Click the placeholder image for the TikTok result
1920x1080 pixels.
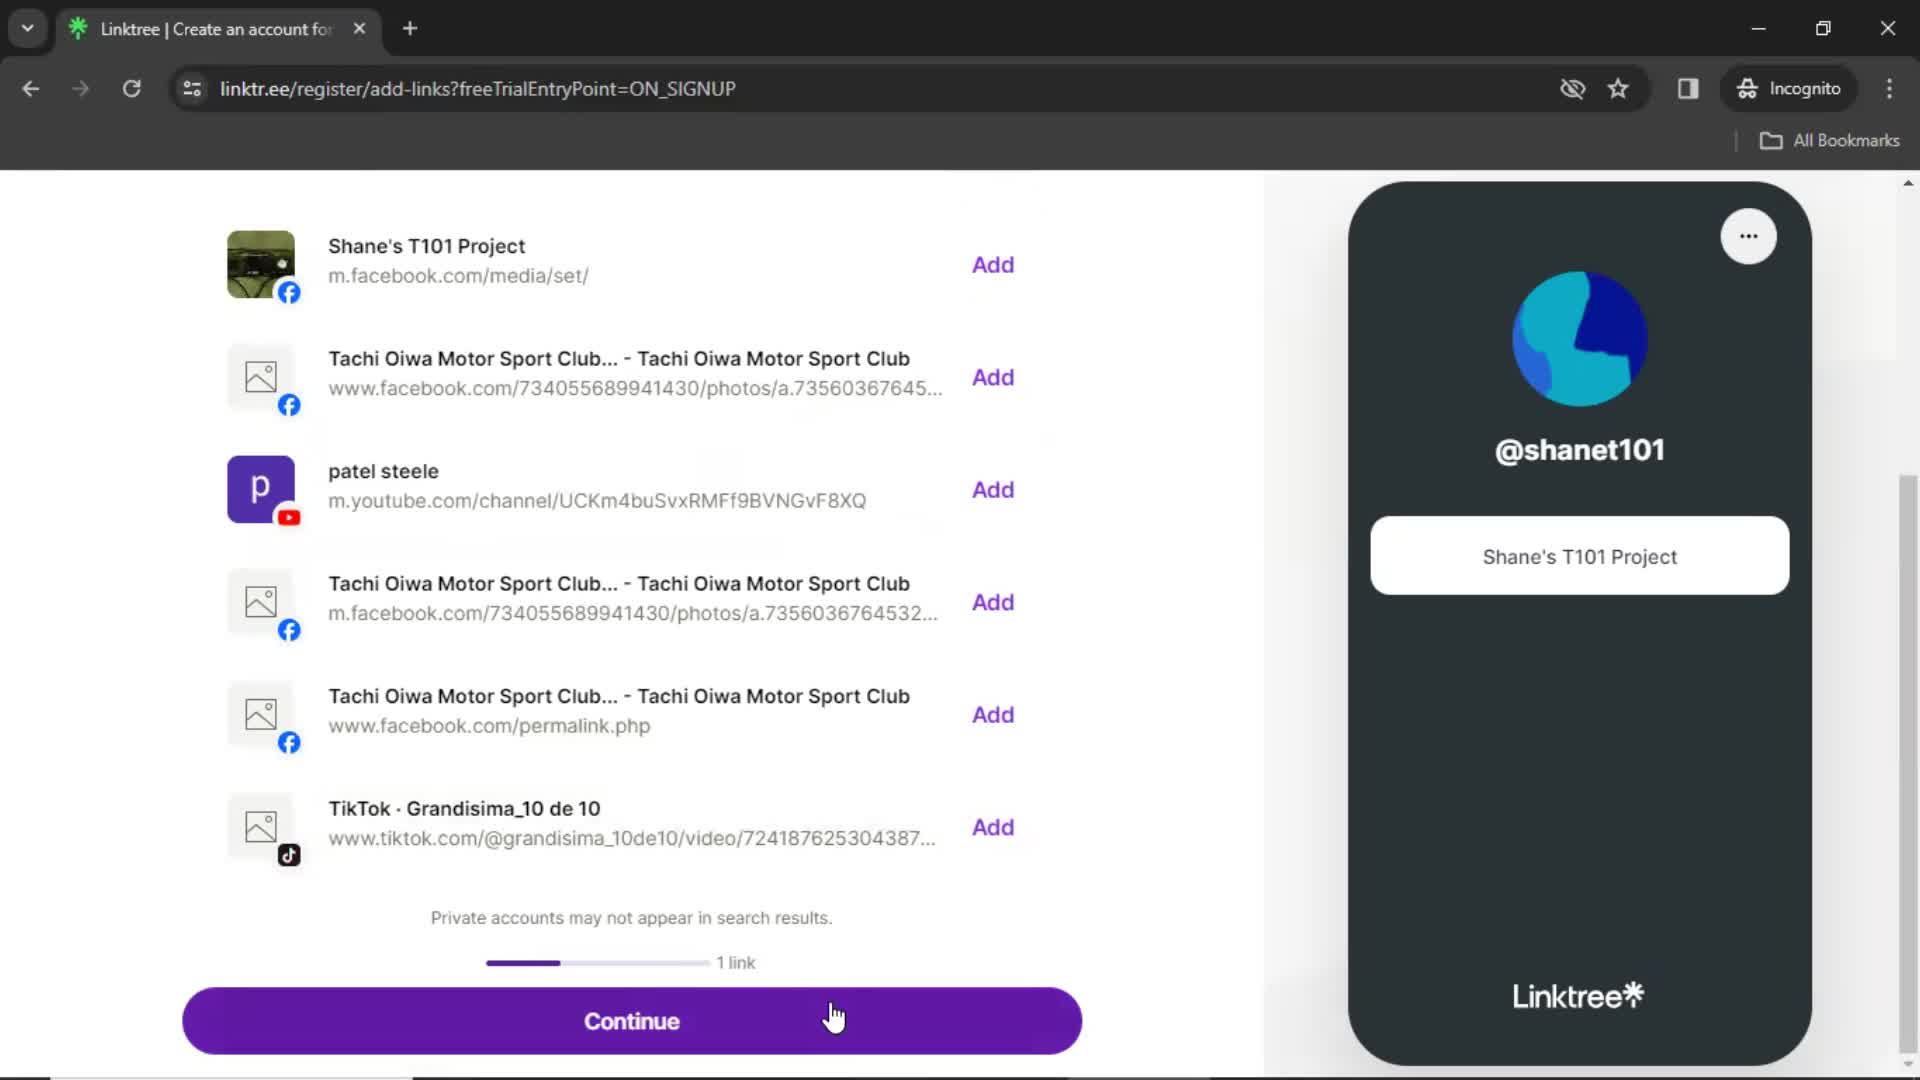260,827
